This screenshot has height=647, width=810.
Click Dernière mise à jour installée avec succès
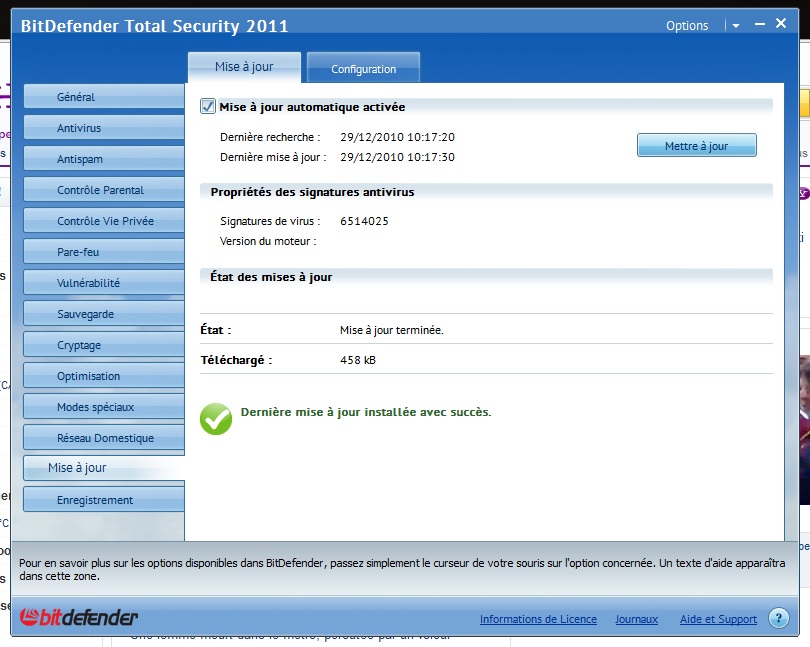tap(366, 412)
